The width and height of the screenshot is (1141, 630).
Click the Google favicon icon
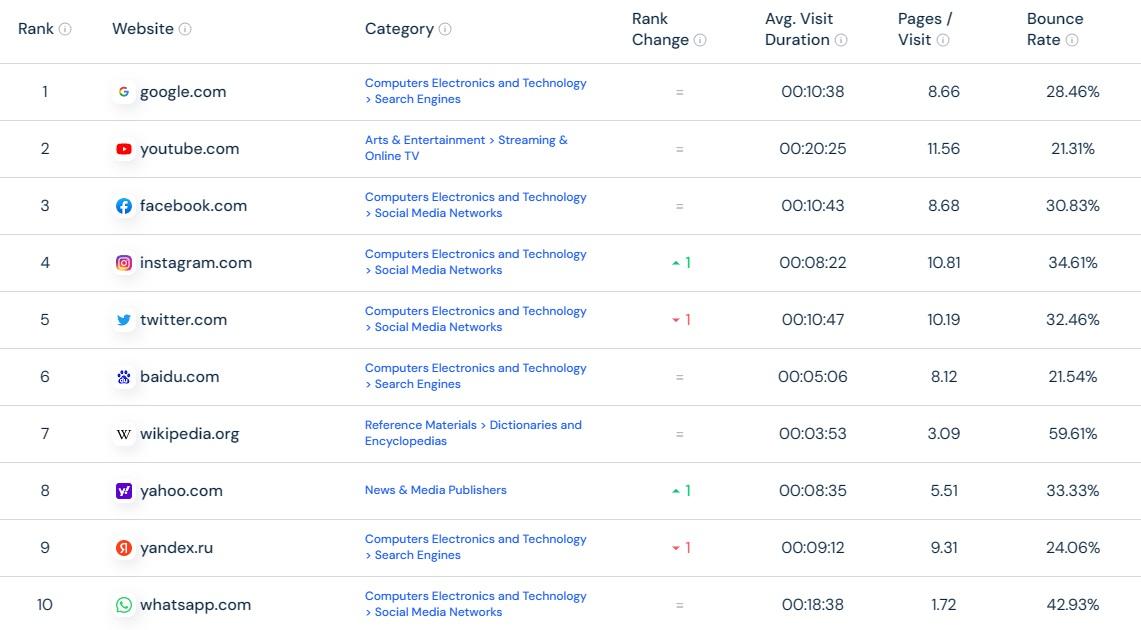(124, 91)
